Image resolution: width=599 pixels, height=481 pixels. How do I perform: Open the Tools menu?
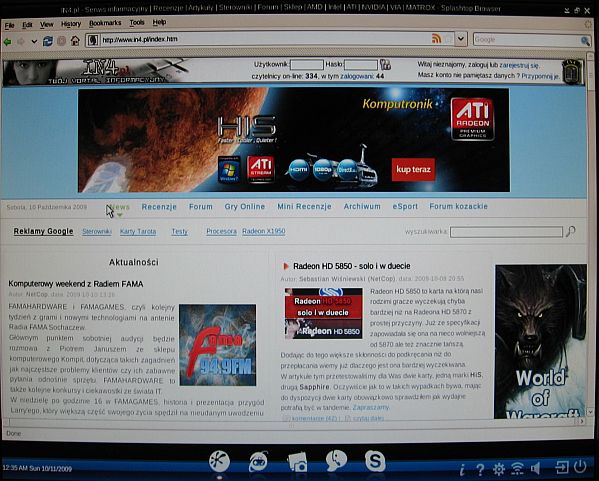coord(137,23)
